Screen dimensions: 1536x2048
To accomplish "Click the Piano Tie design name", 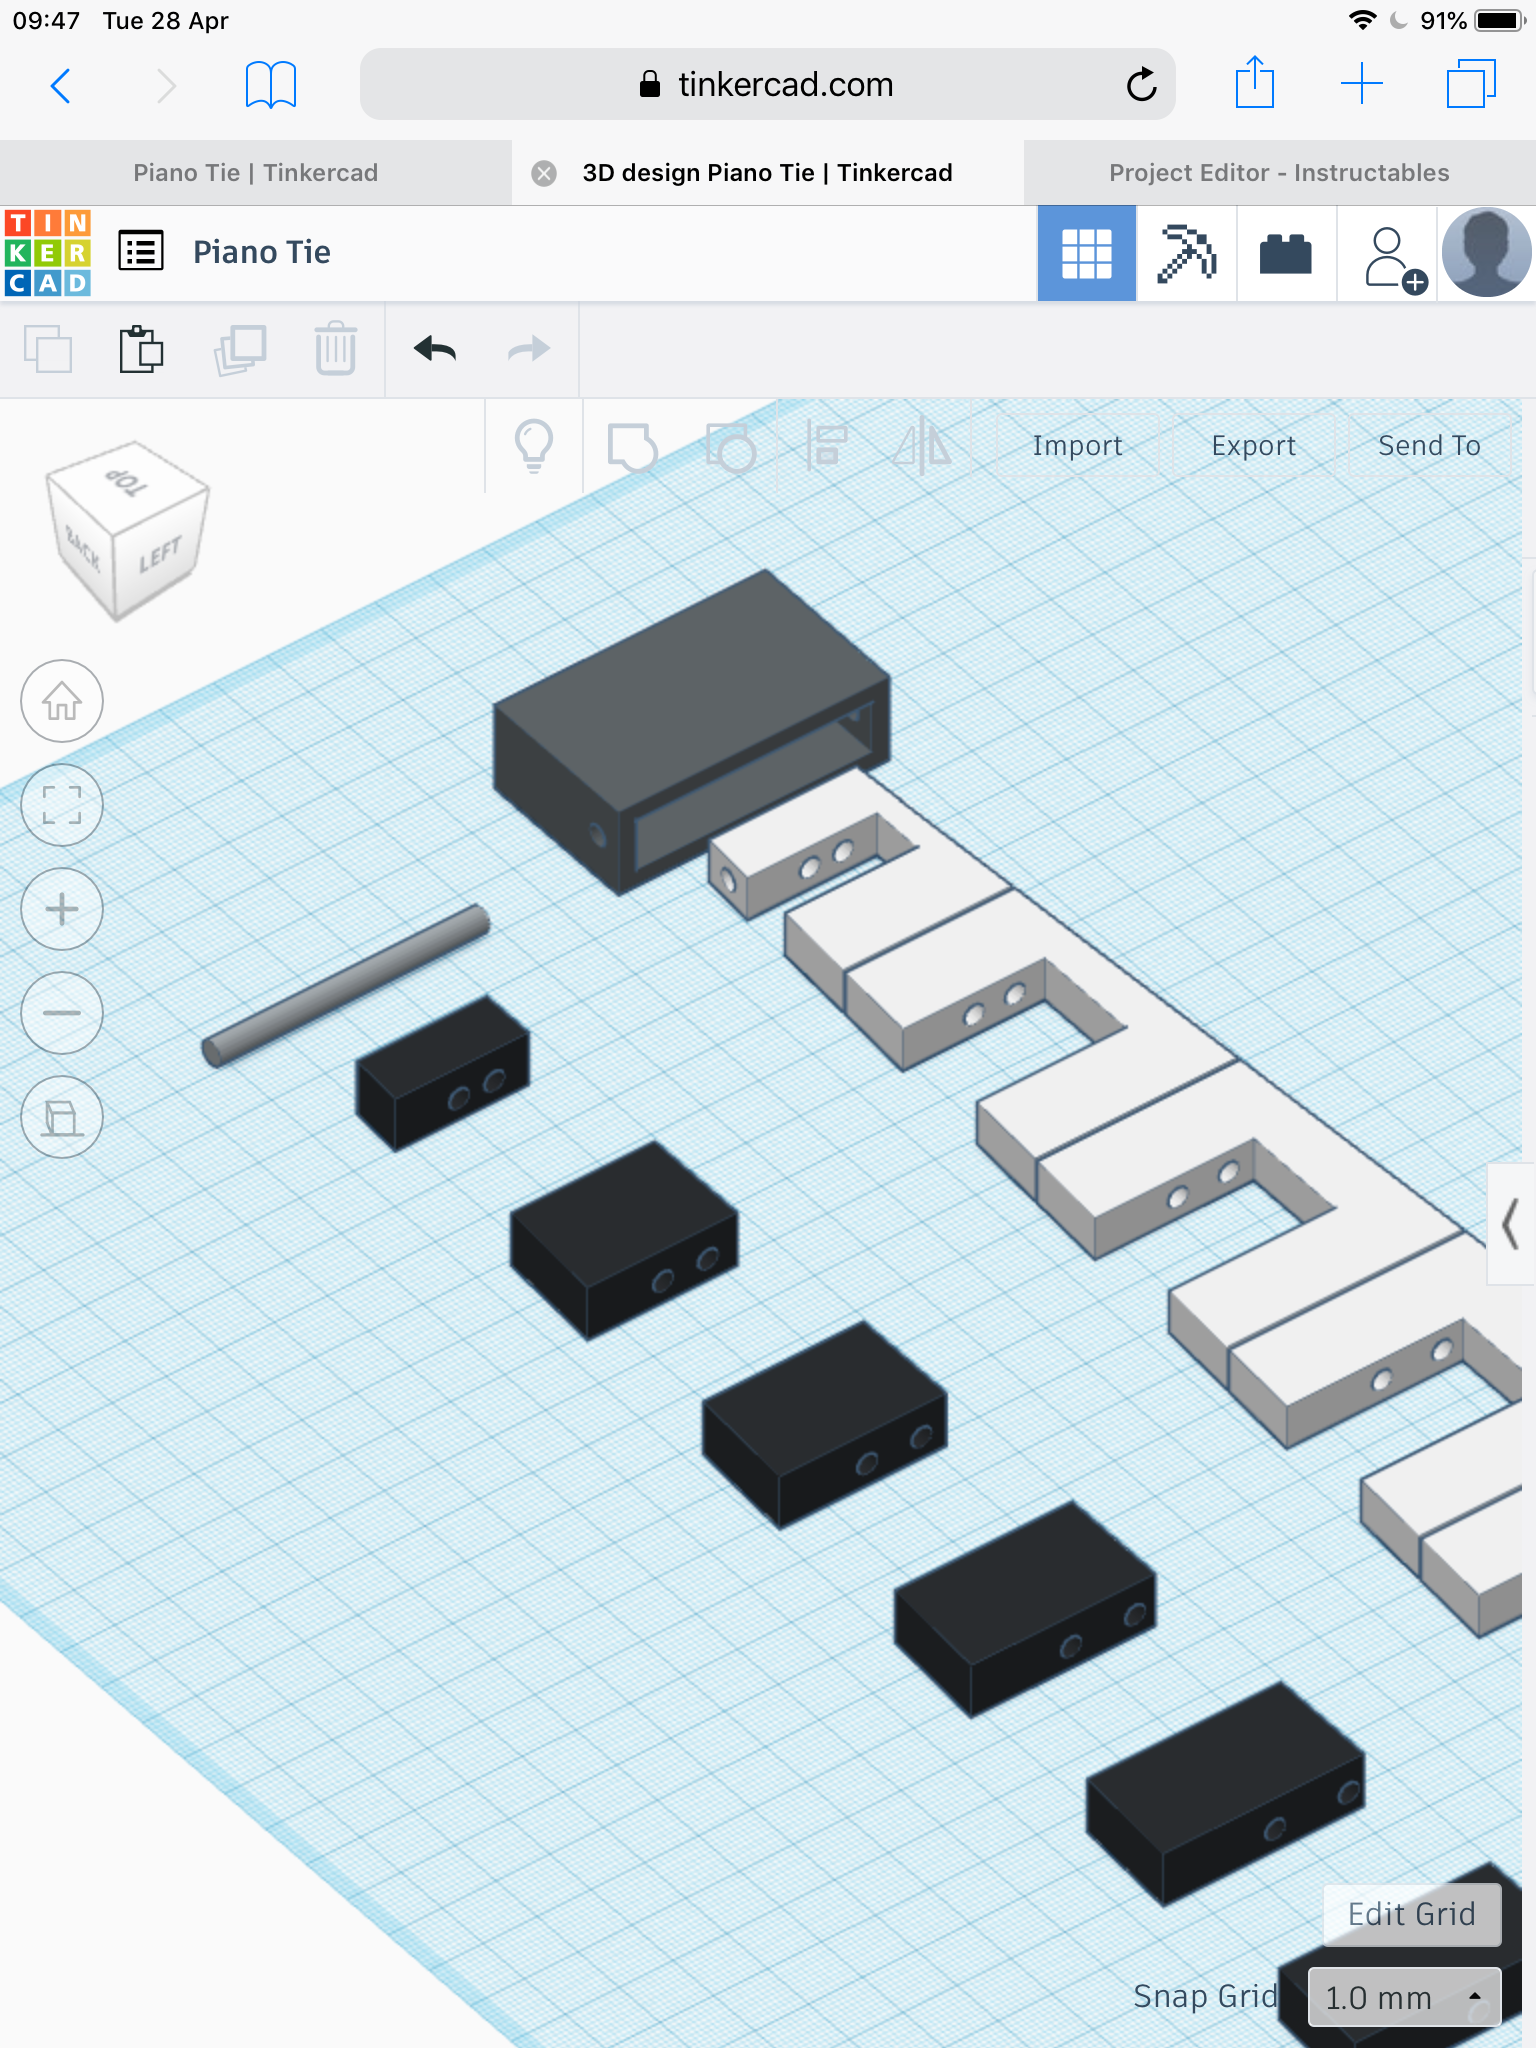I will 262,252.
